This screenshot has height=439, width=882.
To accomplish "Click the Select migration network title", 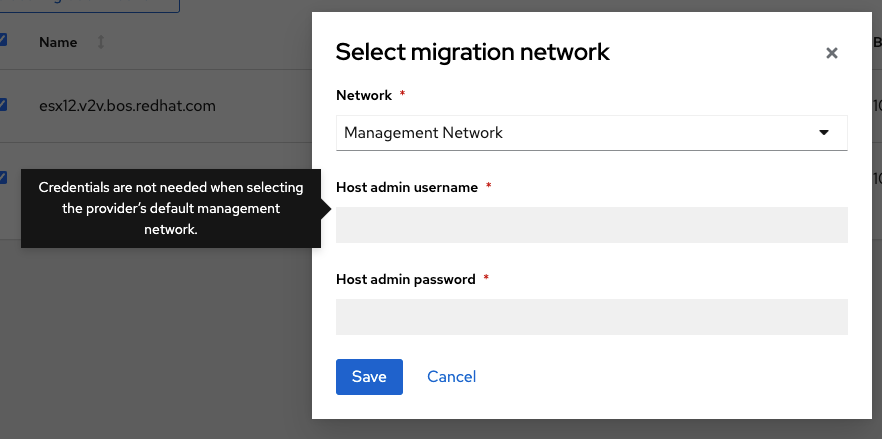I will point(472,52).
